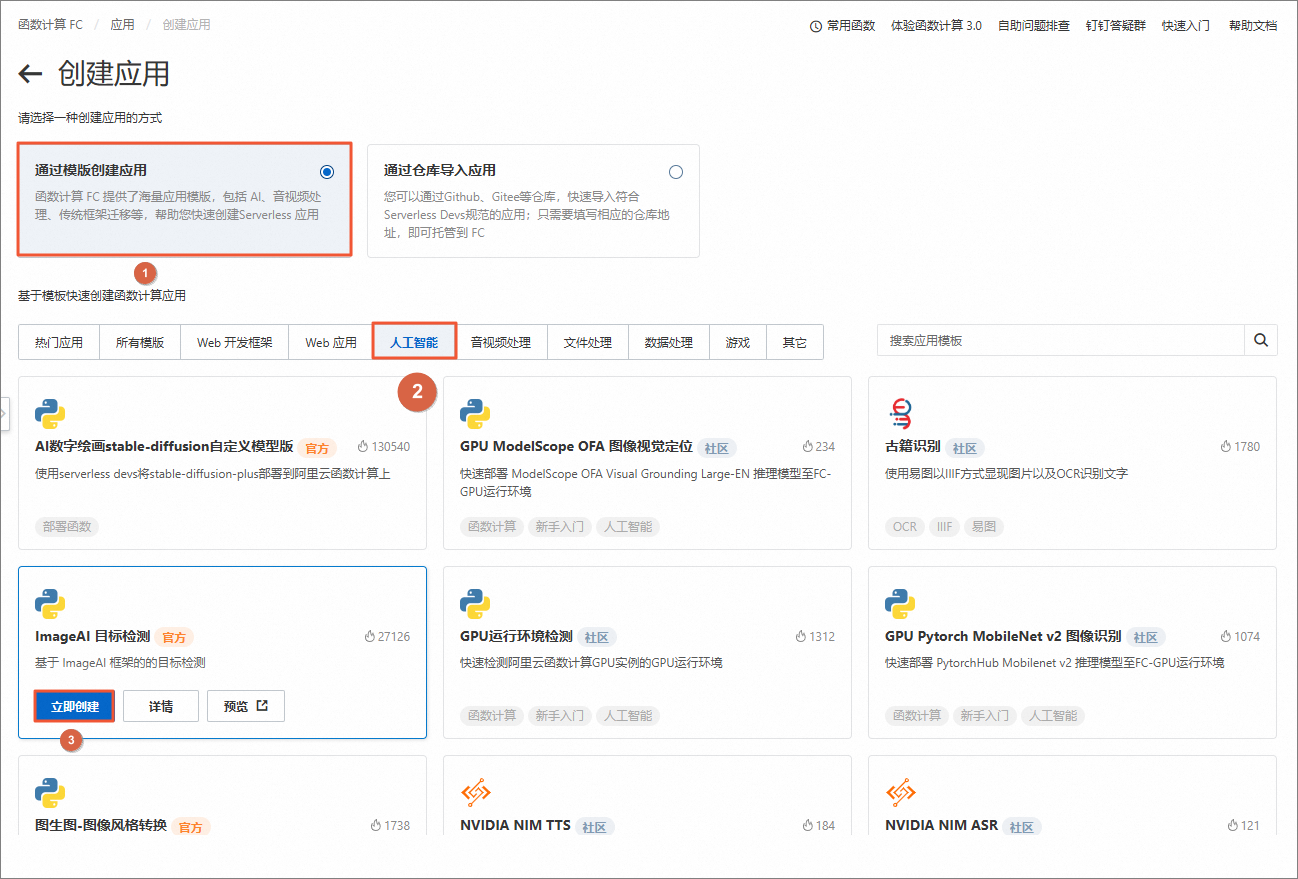1298x879 pixels.
Task: Click the Python icon on the ImageAI 目标检测 card
Action: [50, 603]
